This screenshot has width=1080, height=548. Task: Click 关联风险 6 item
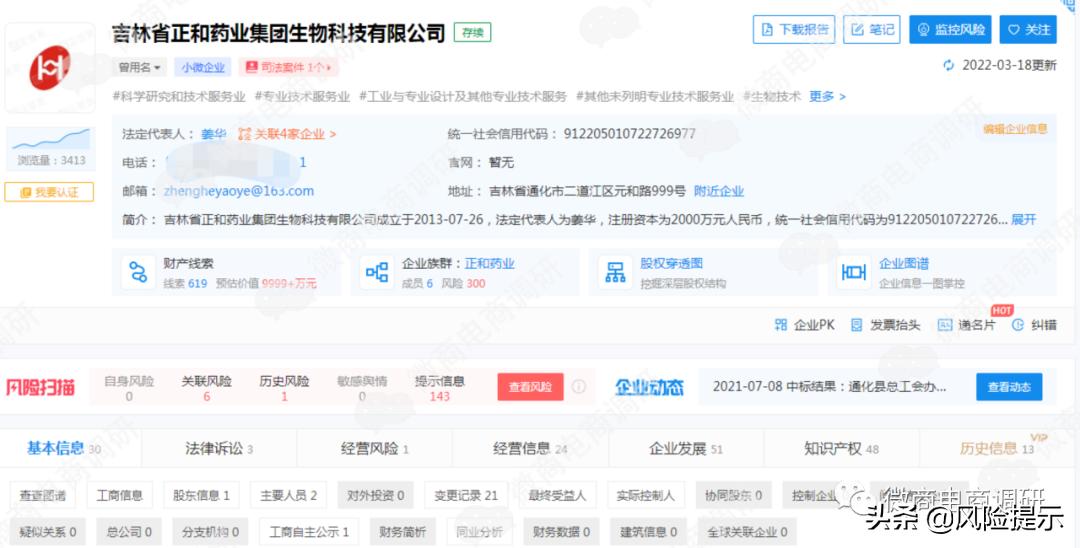coord(206,388)
